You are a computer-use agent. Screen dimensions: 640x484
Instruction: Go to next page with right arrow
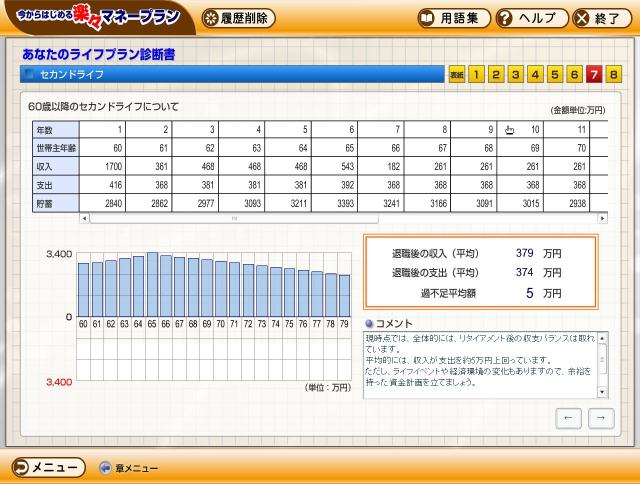click(x=601, y=418)
